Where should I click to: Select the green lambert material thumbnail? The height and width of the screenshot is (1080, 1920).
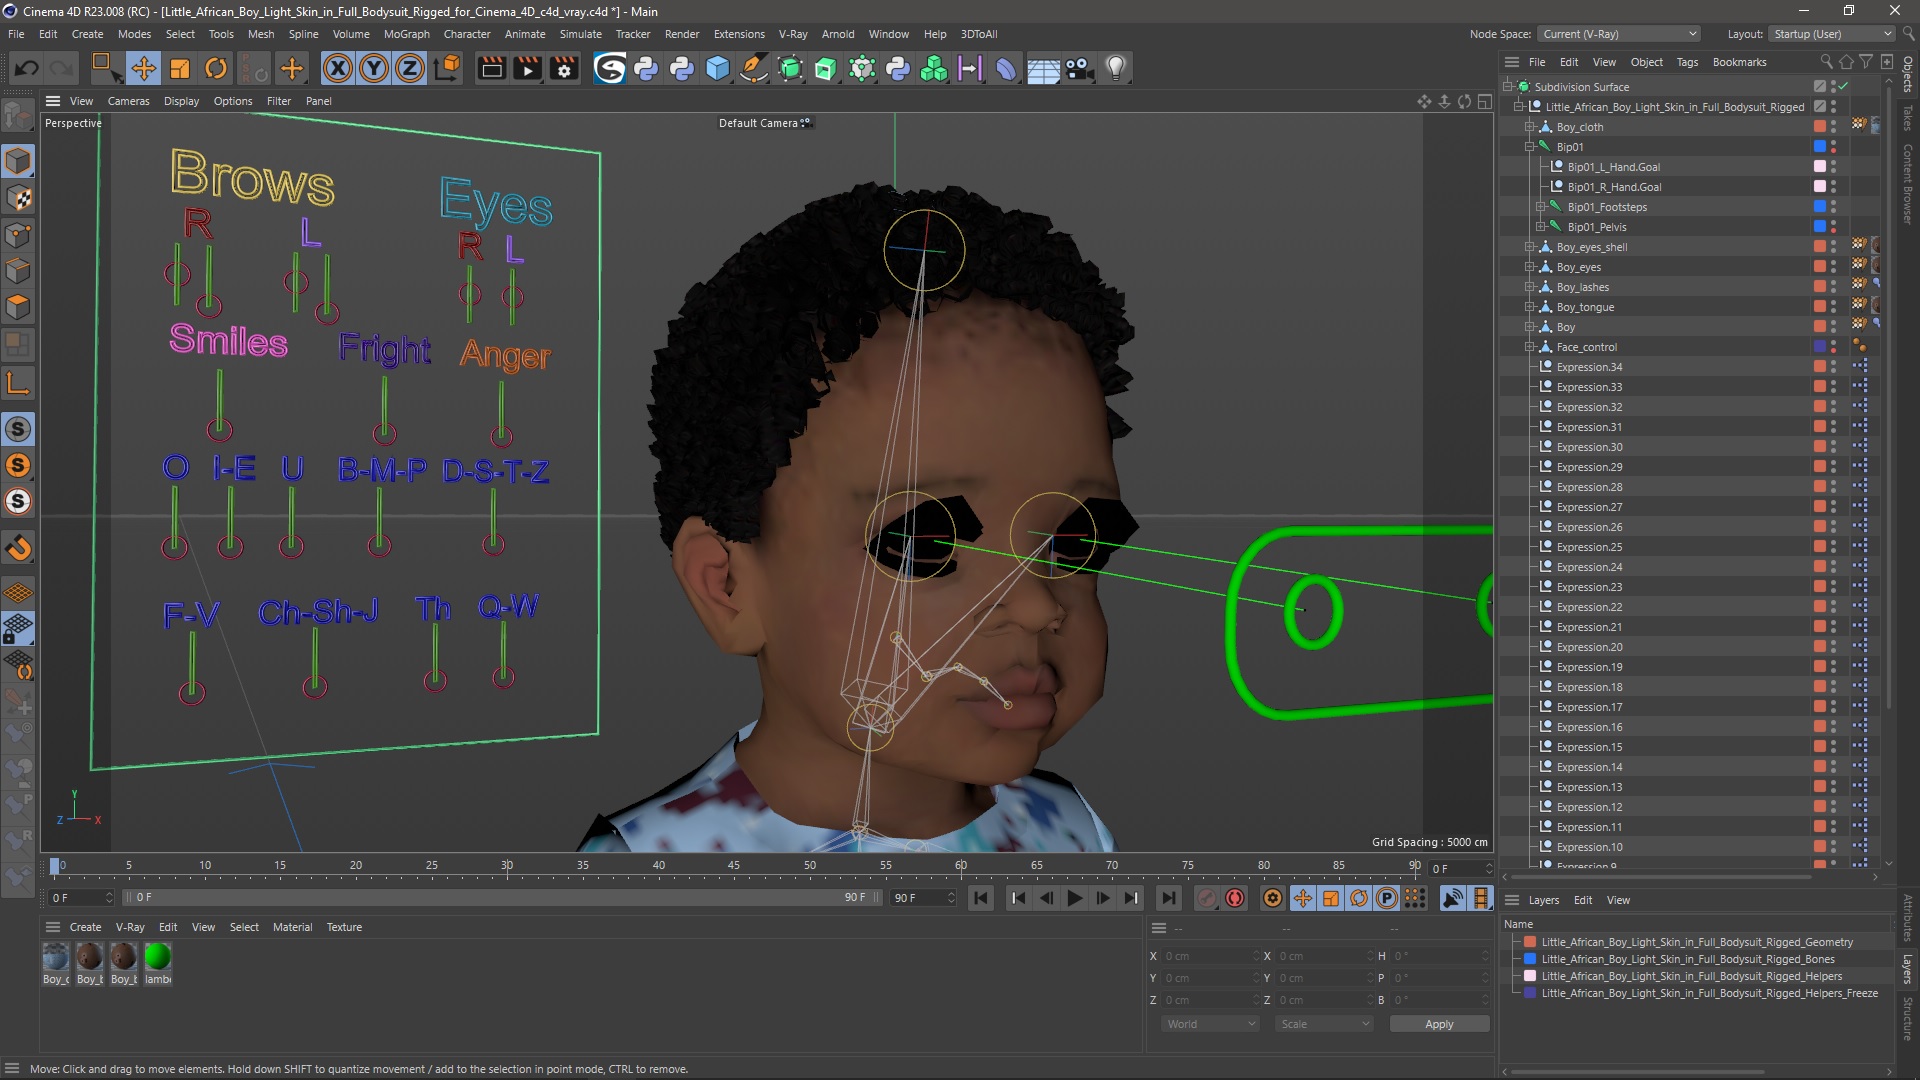pyautogui.click(x=157, y=957)
